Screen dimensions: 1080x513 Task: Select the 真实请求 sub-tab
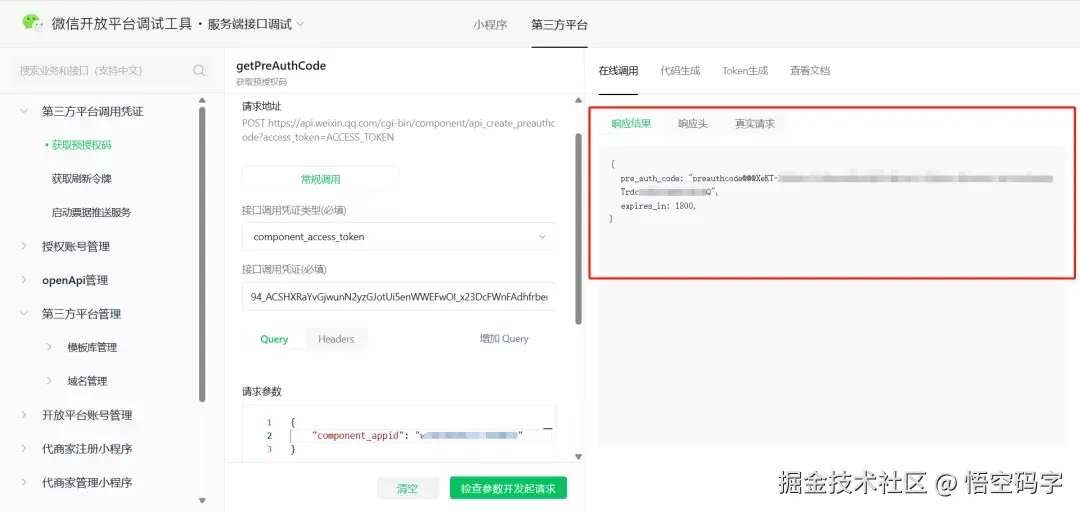pos(755,124)
